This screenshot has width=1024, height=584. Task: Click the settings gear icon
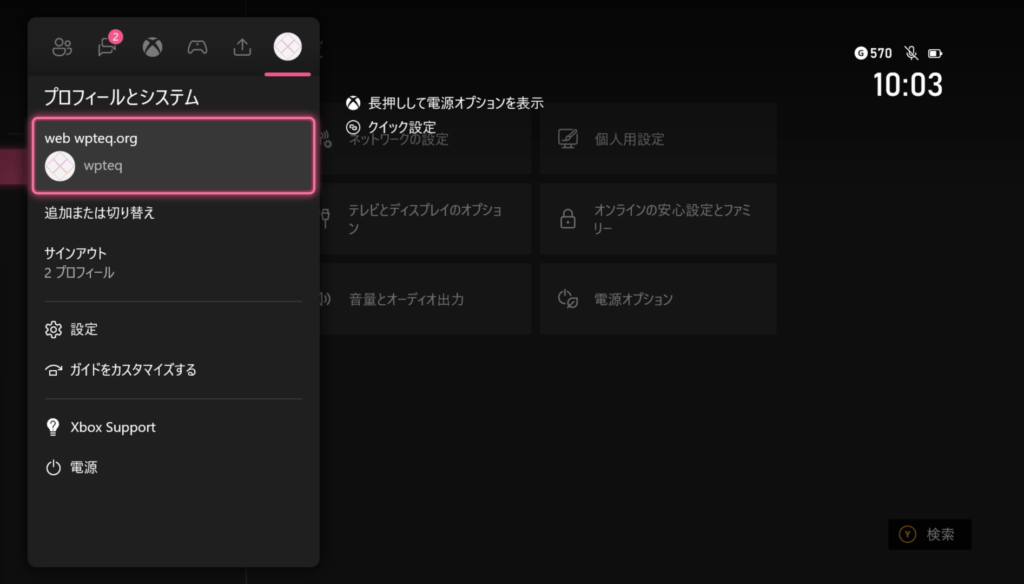[x=54, y=329]
